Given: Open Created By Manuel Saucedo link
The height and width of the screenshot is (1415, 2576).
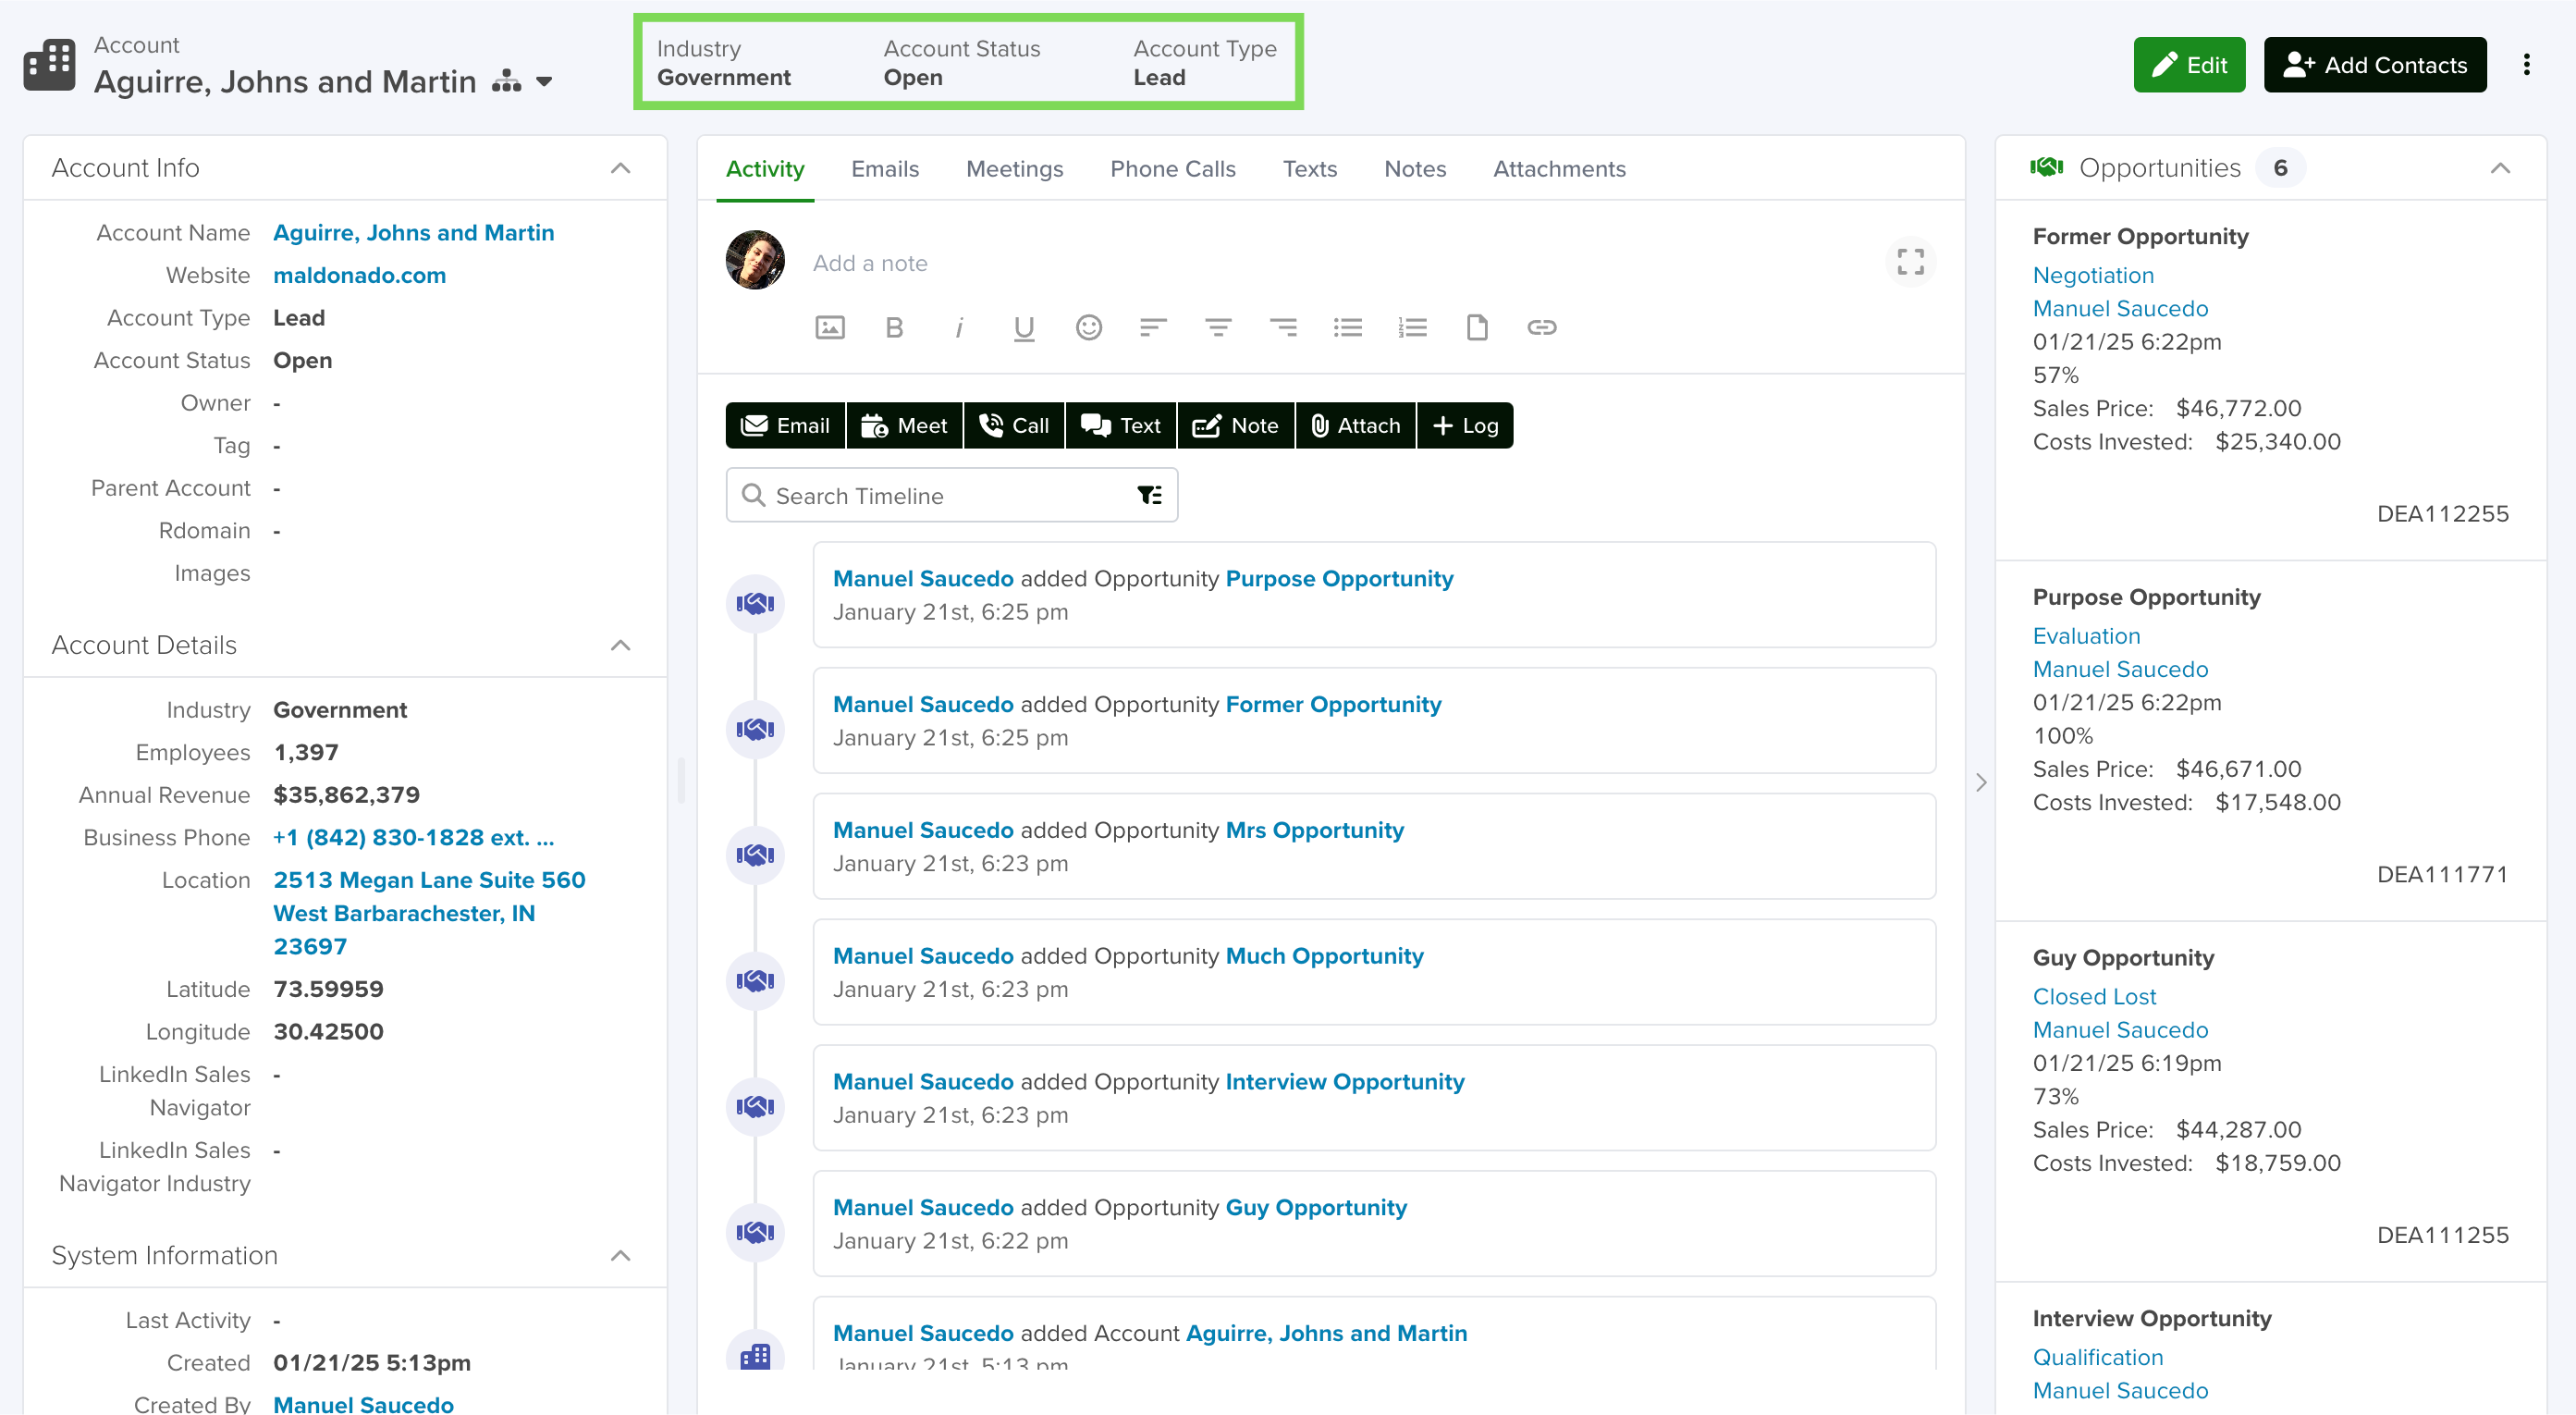Looking at the screenshot, I should (363, 1403).
